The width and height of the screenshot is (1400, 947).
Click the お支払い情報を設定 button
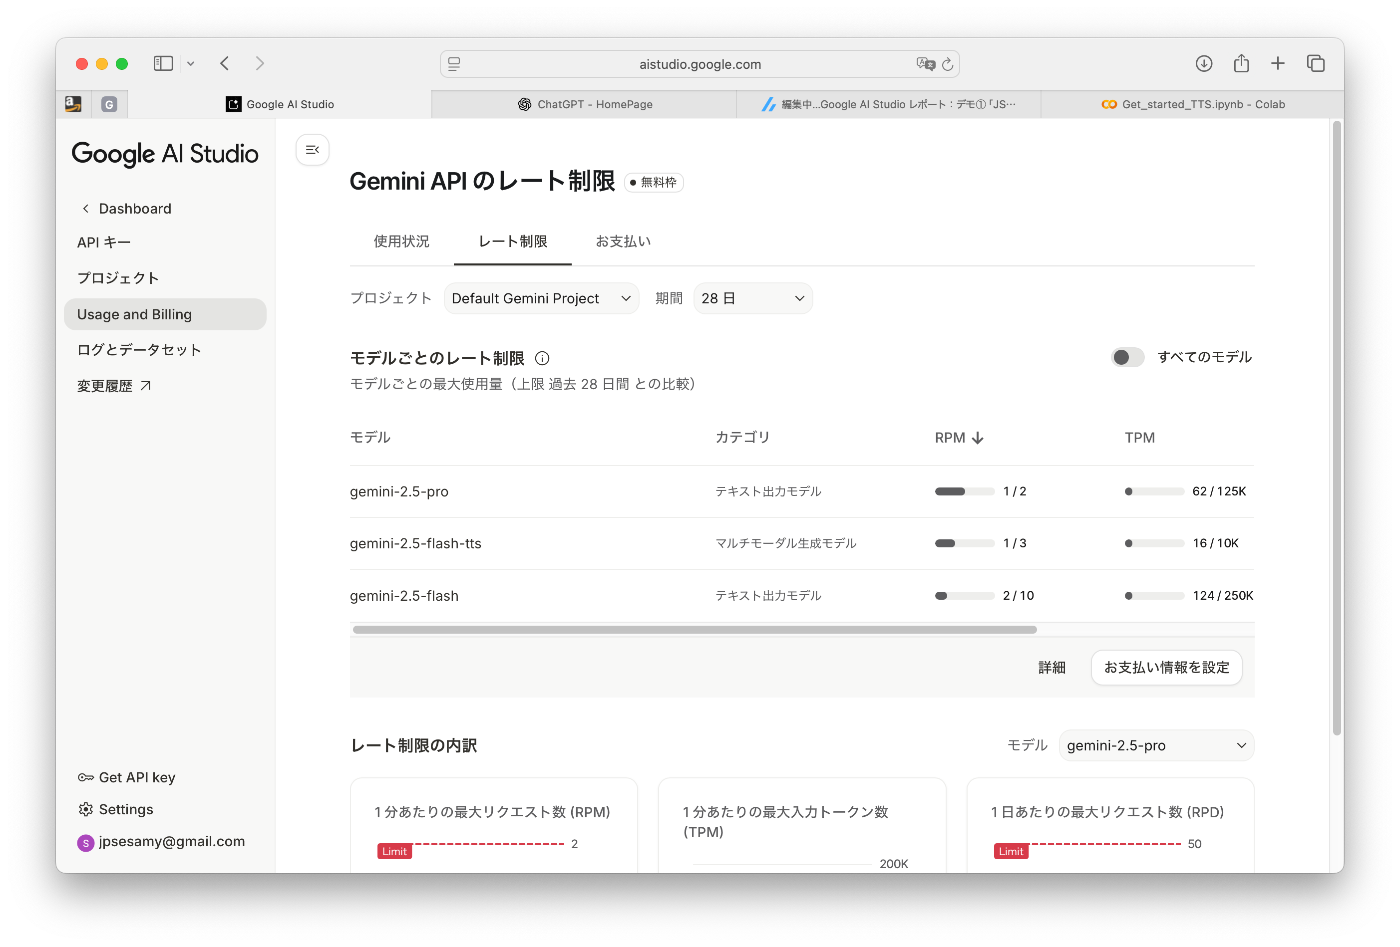coord(1167,668)
